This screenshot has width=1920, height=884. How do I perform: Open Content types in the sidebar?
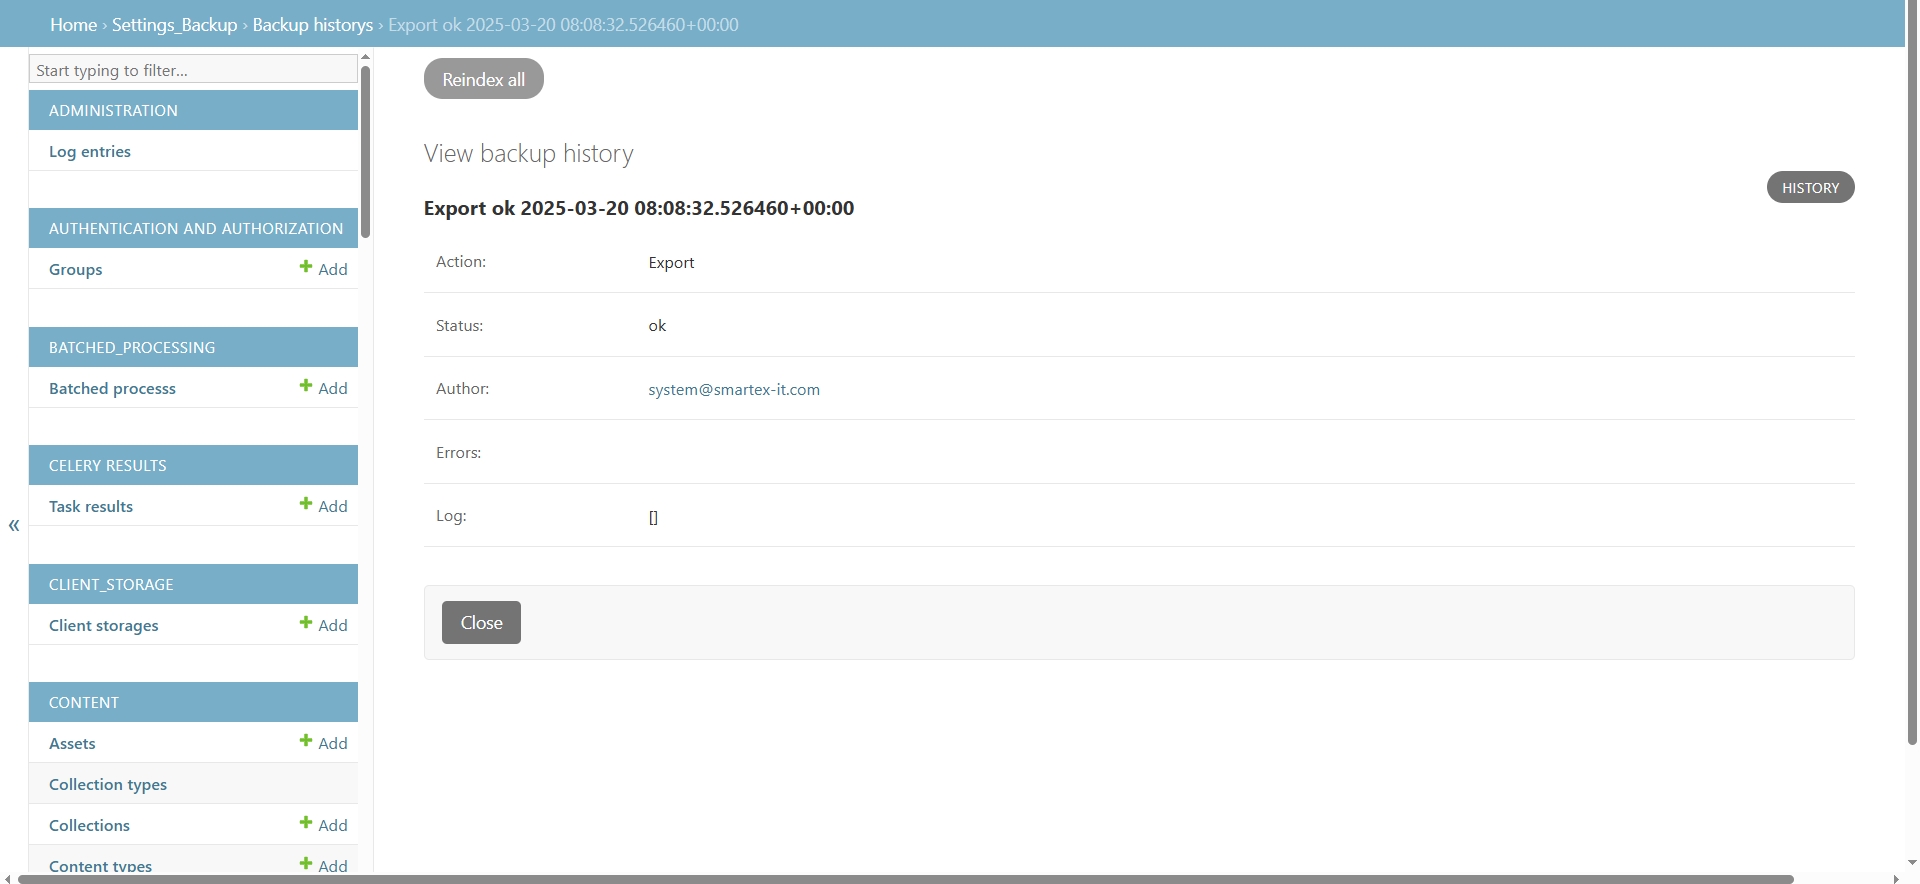[100, 865]
